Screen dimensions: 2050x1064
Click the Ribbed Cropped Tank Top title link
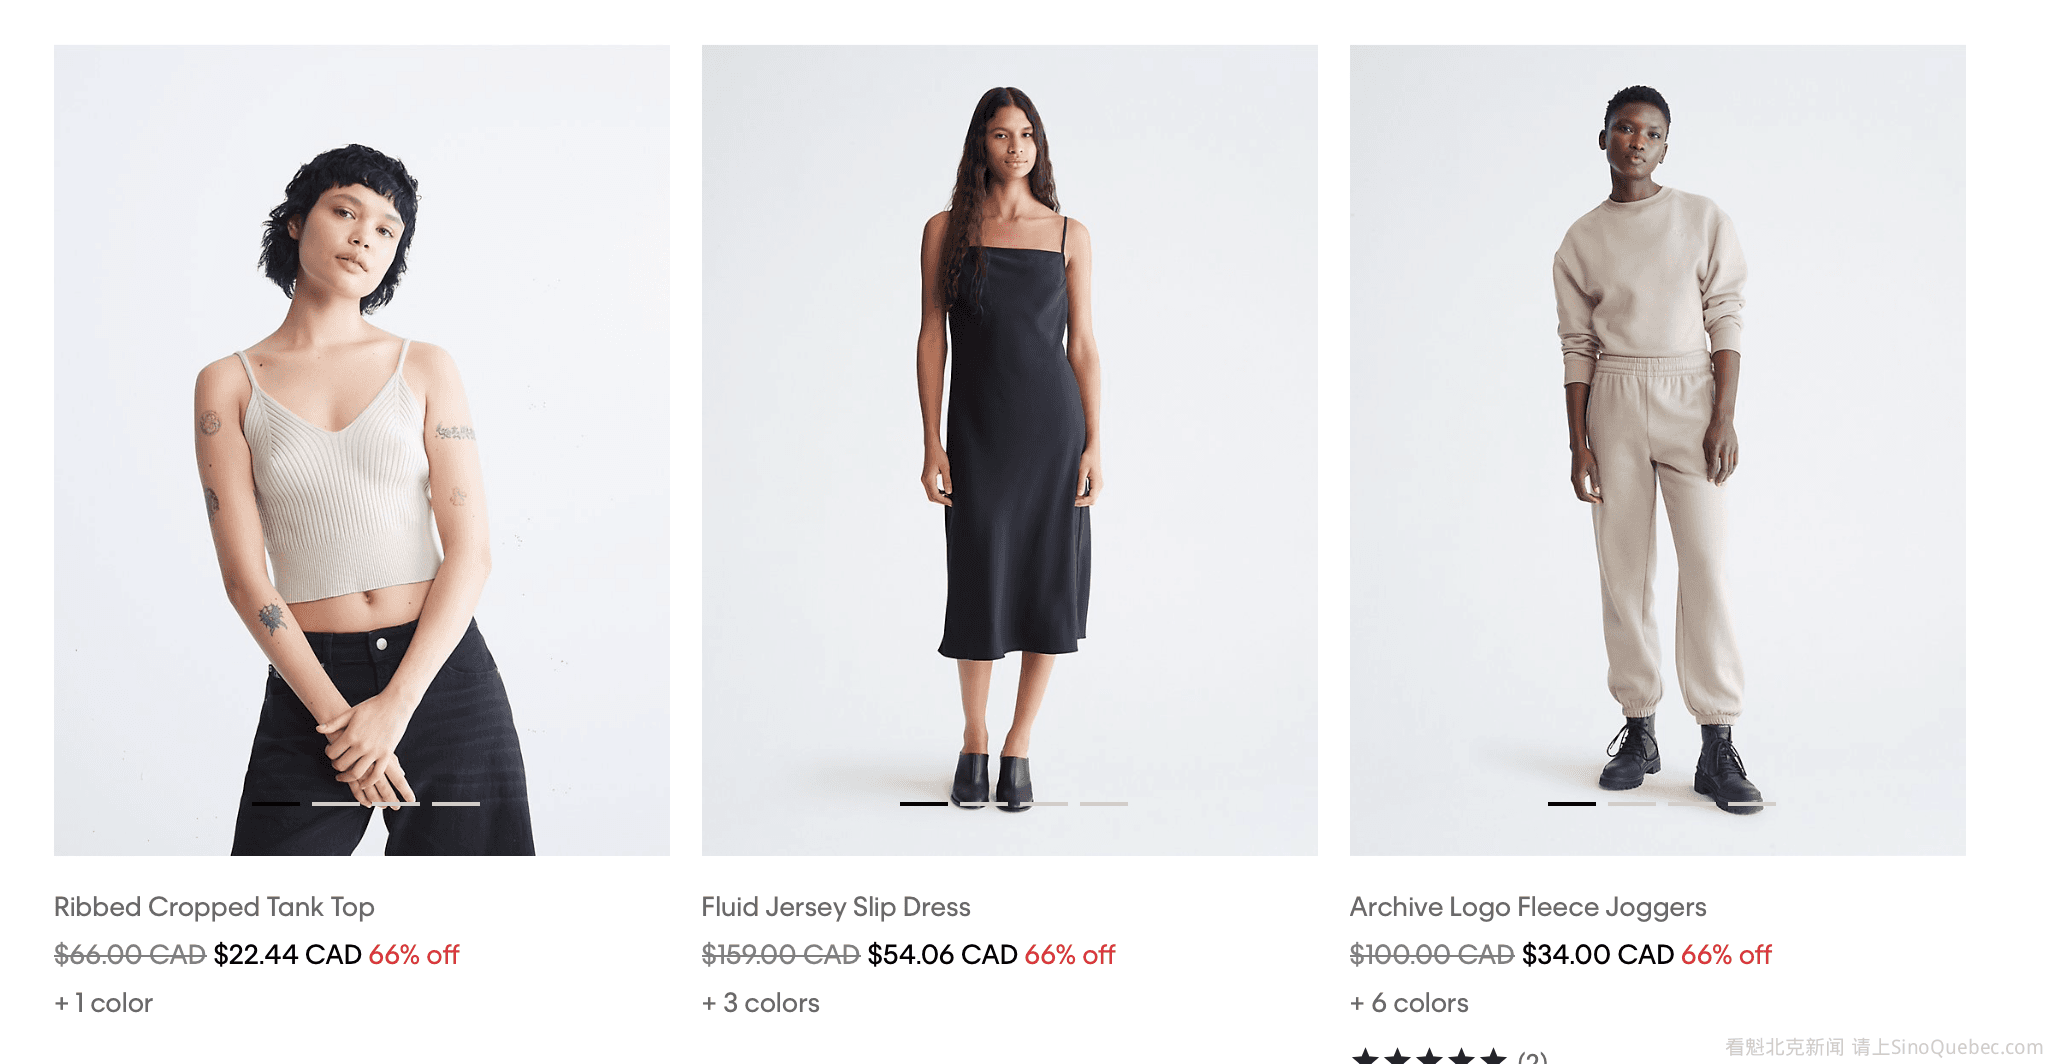point(214,907)
